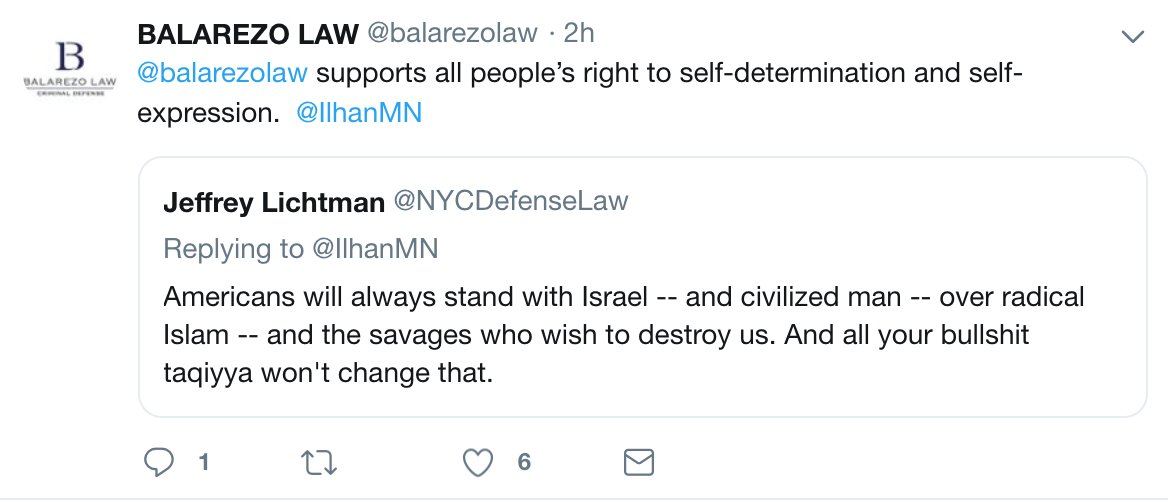The height and width of the screenshot is (502, 1168).
Task: Click the Jeffrey Lichtman name in quote
Action: tap(274, 203)
